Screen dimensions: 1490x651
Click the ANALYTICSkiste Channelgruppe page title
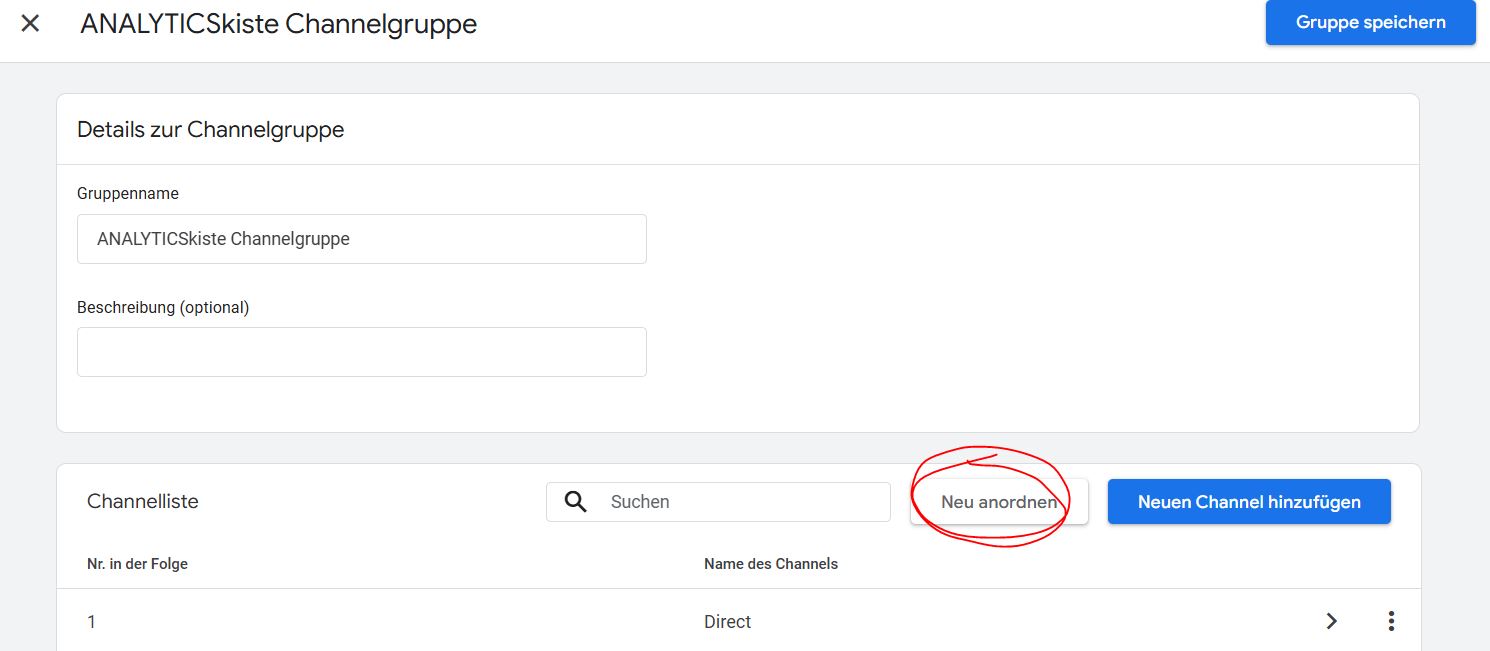point(278,24)
